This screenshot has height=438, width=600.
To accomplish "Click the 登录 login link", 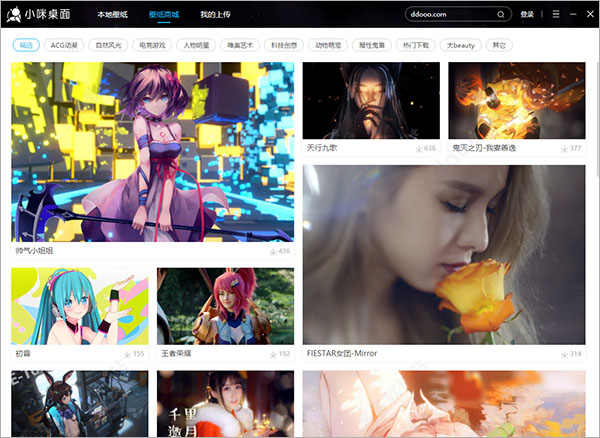I will pyautogui.click(x=528, y=15).
